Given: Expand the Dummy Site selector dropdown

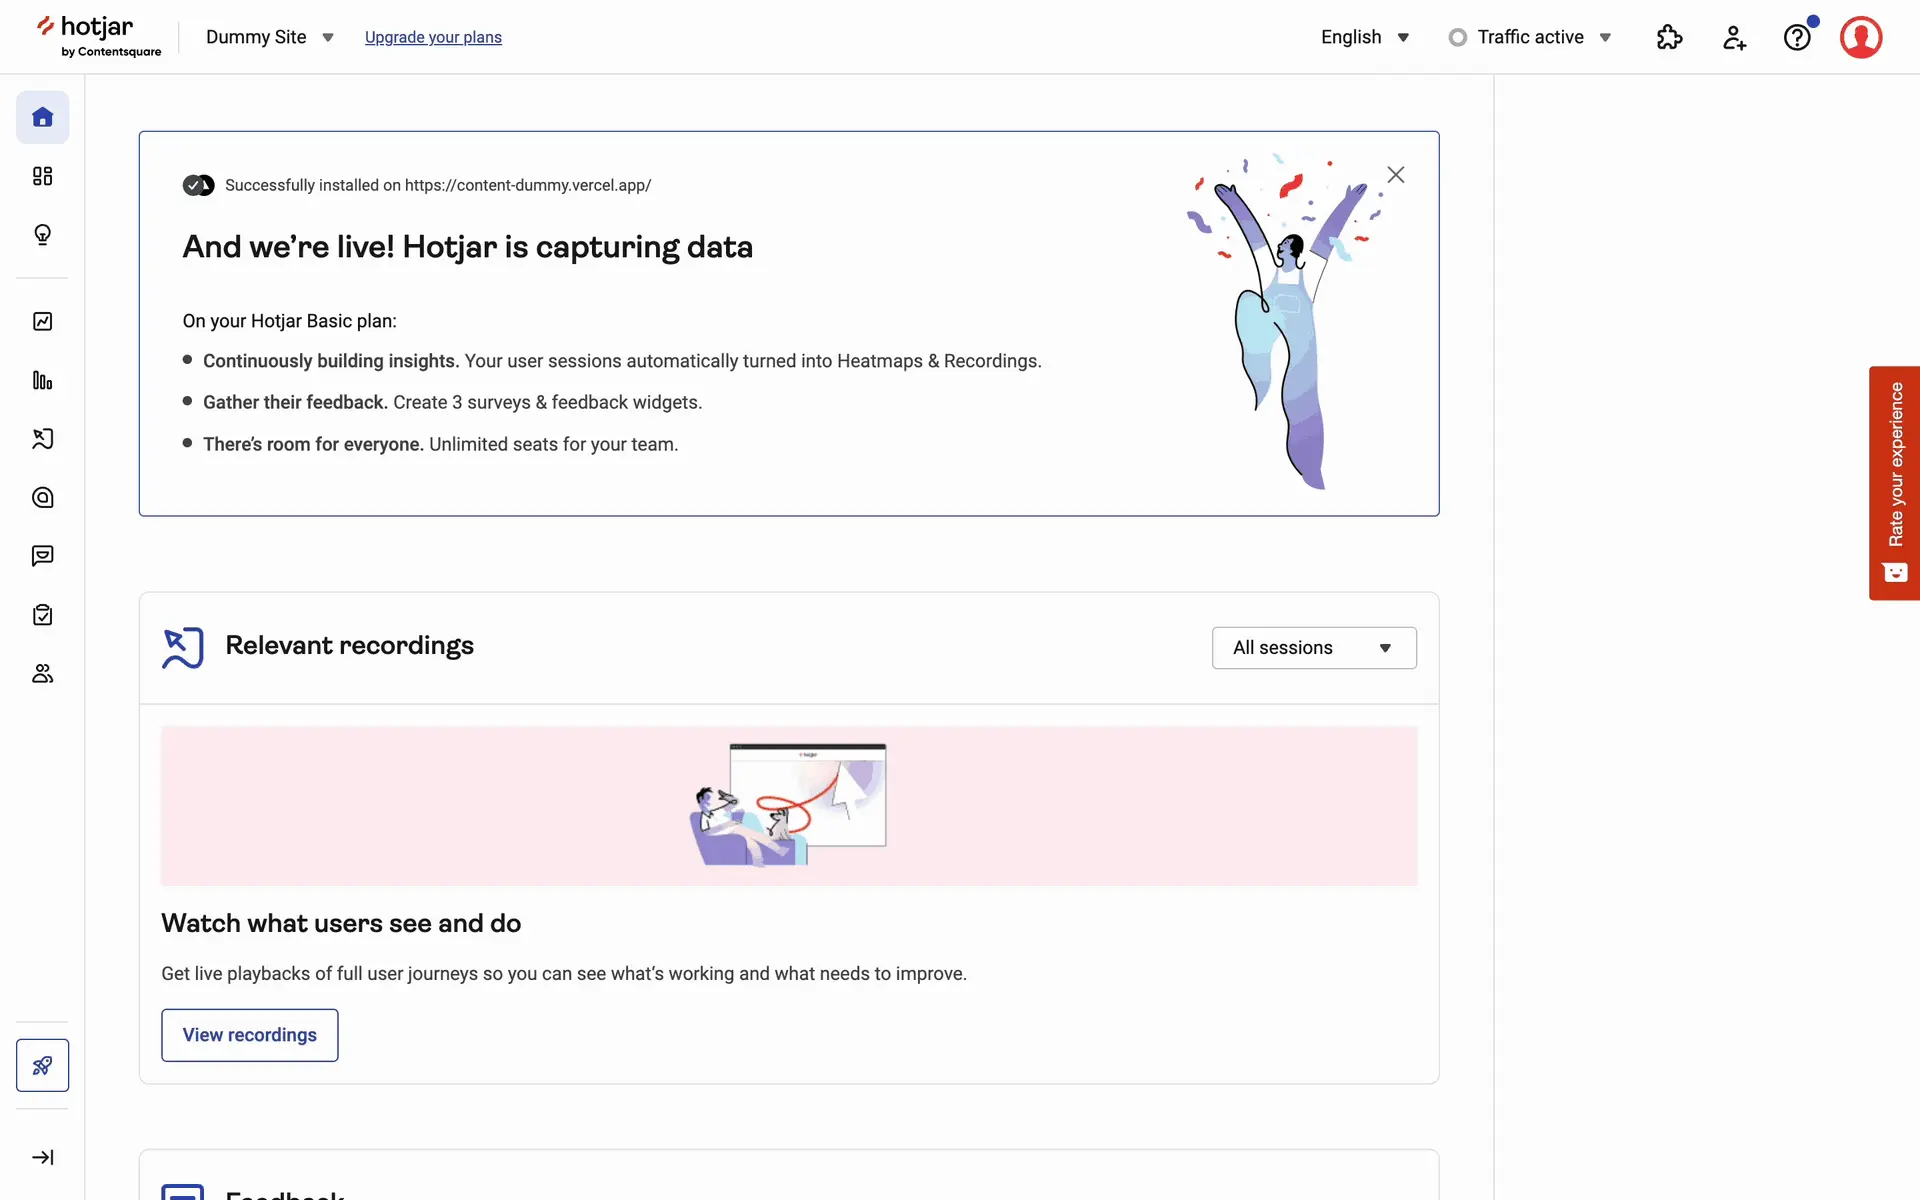Looking at the screenshot, I should (269, 37).
